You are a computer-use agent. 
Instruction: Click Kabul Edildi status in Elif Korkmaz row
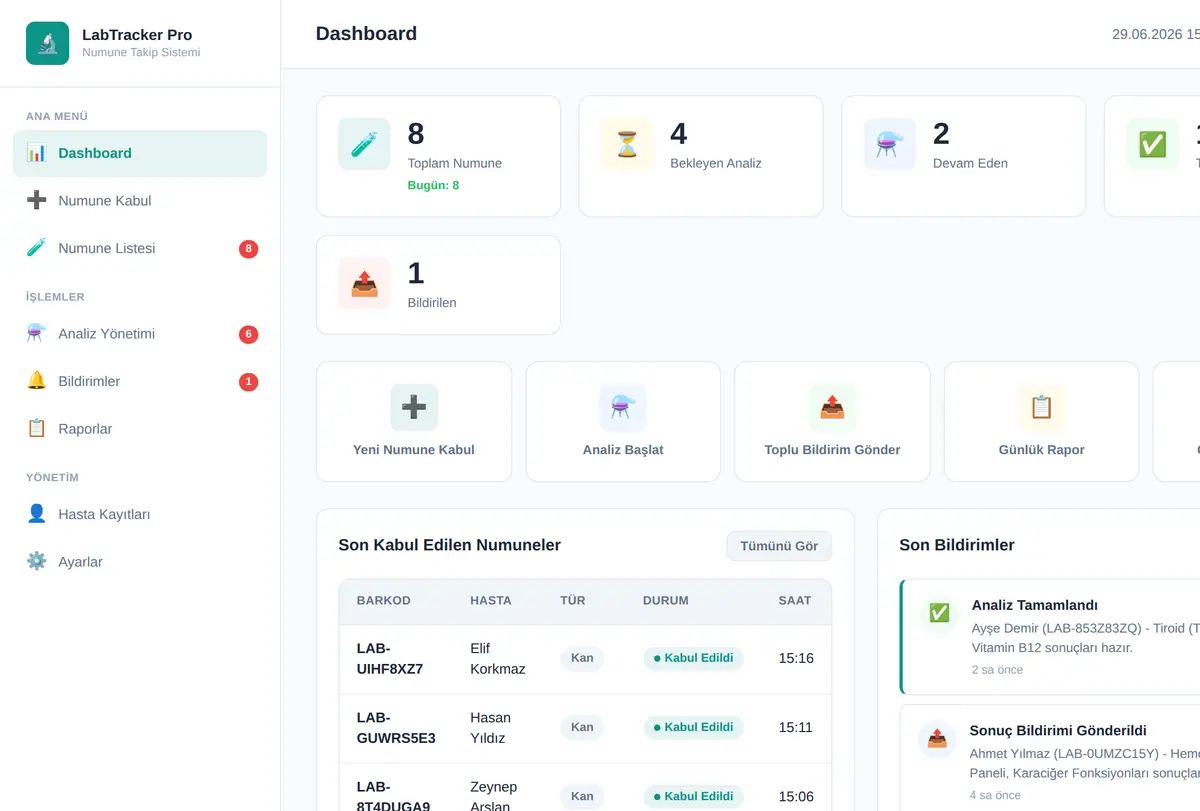click(x=693, y=658)
